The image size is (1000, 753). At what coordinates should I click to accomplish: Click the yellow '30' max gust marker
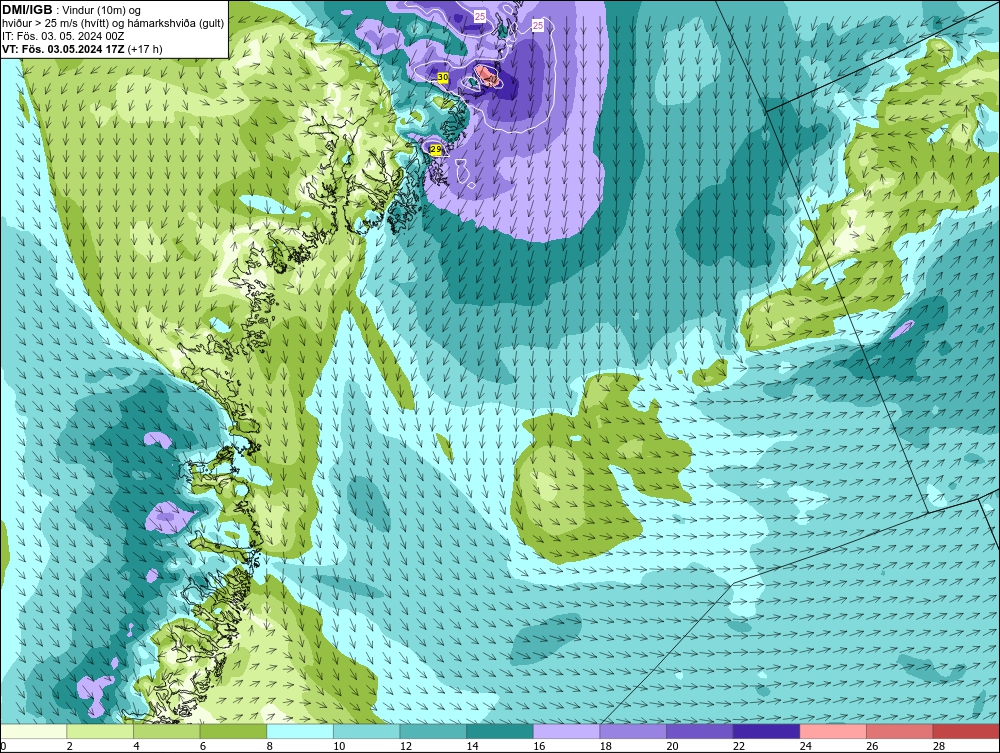(x=443, y=77)
